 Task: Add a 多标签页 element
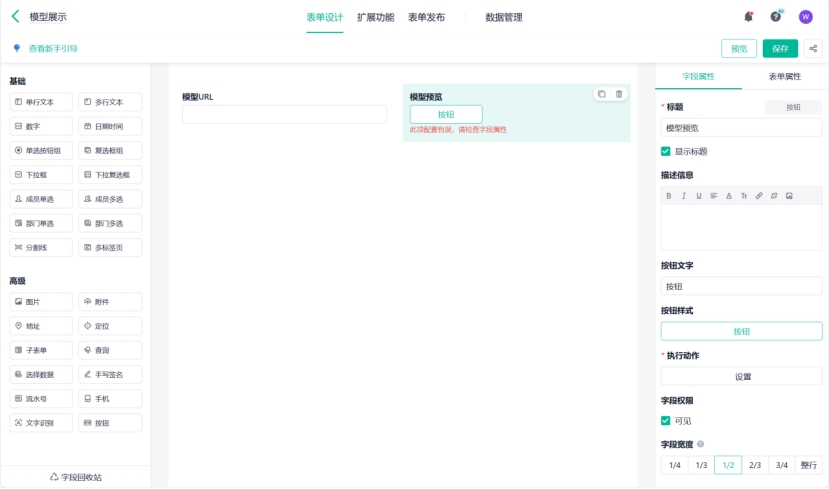pyautogui.click(x=110, y=247)
